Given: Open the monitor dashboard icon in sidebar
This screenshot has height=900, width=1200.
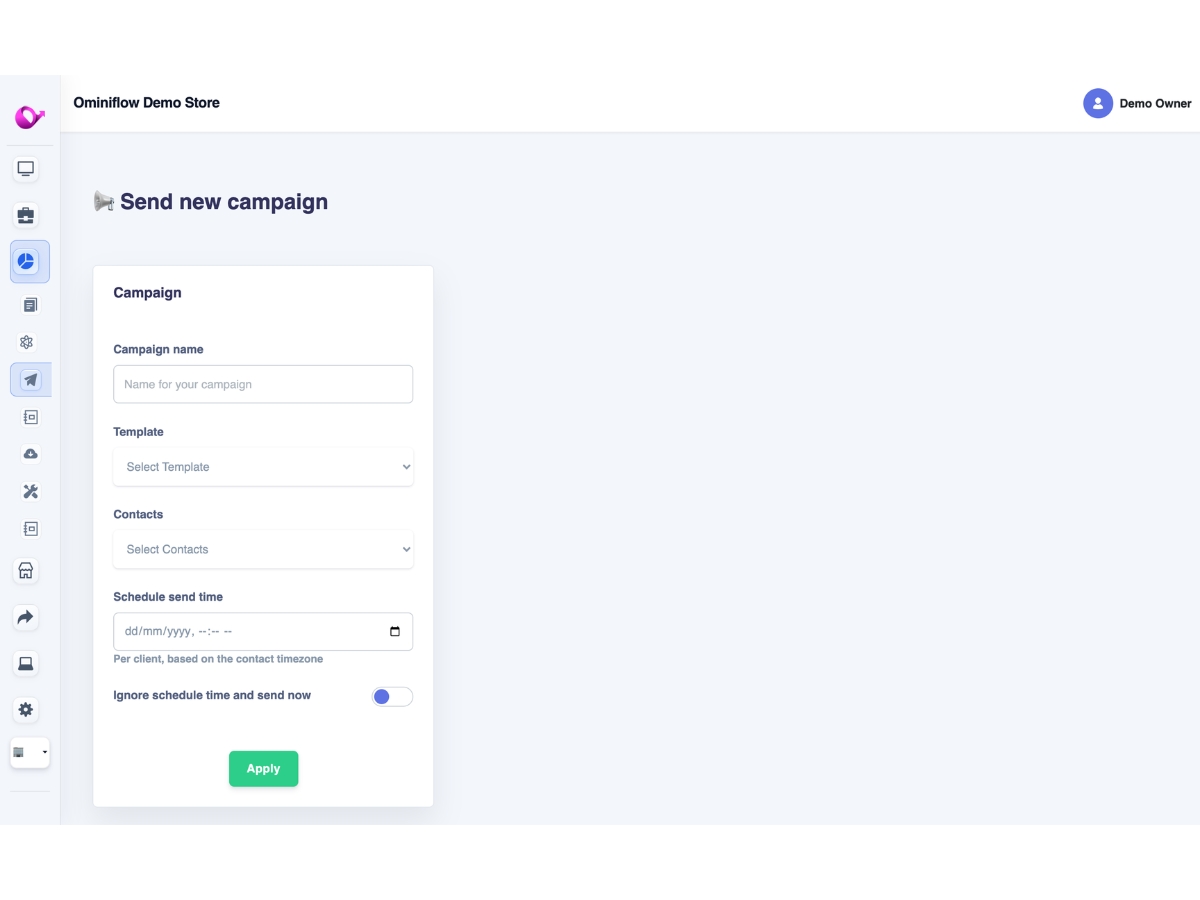Looking at the screenshot, I should tap(26, 169).
